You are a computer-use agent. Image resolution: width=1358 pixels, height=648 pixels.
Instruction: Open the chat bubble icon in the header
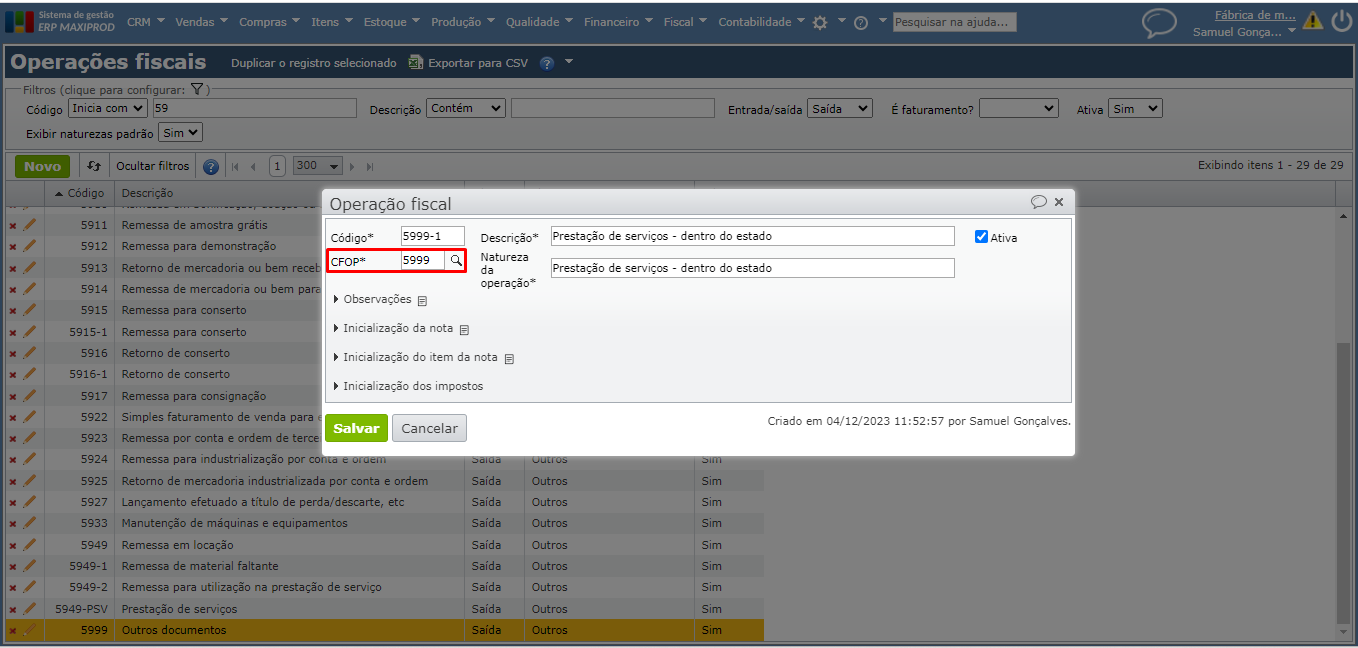click(1159, 23)
